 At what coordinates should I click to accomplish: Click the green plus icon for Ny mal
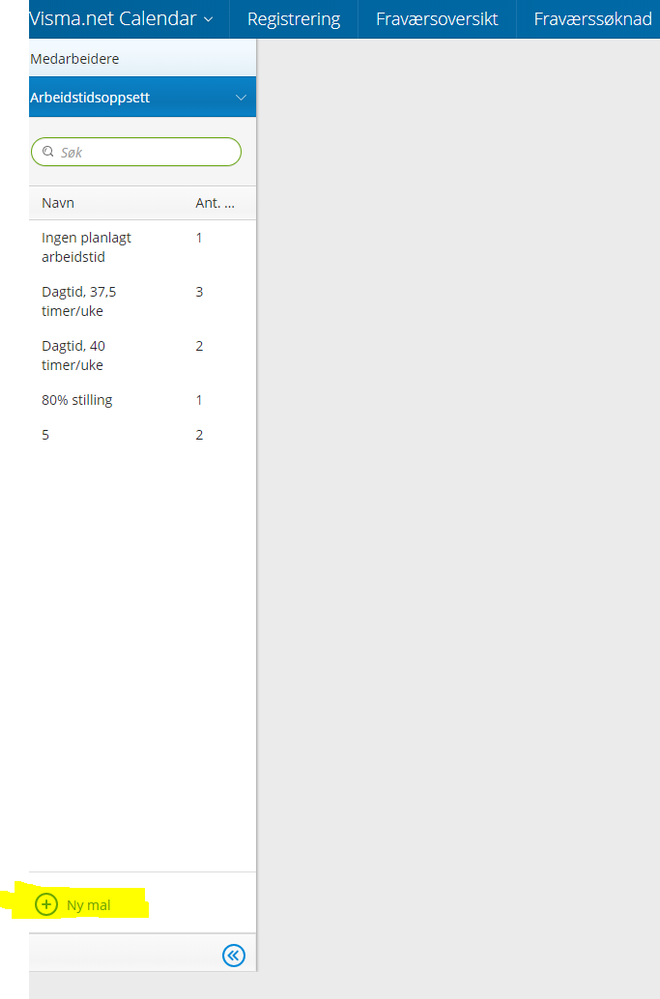tap(46, 905)
